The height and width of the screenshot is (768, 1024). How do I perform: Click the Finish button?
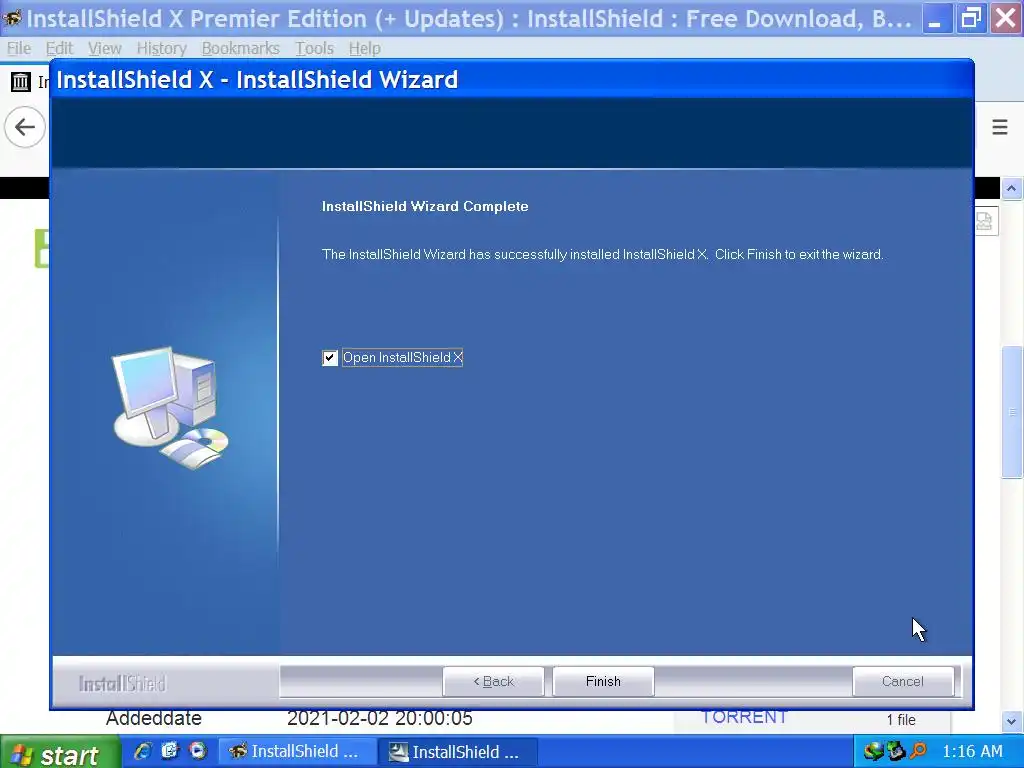[603, 681]
